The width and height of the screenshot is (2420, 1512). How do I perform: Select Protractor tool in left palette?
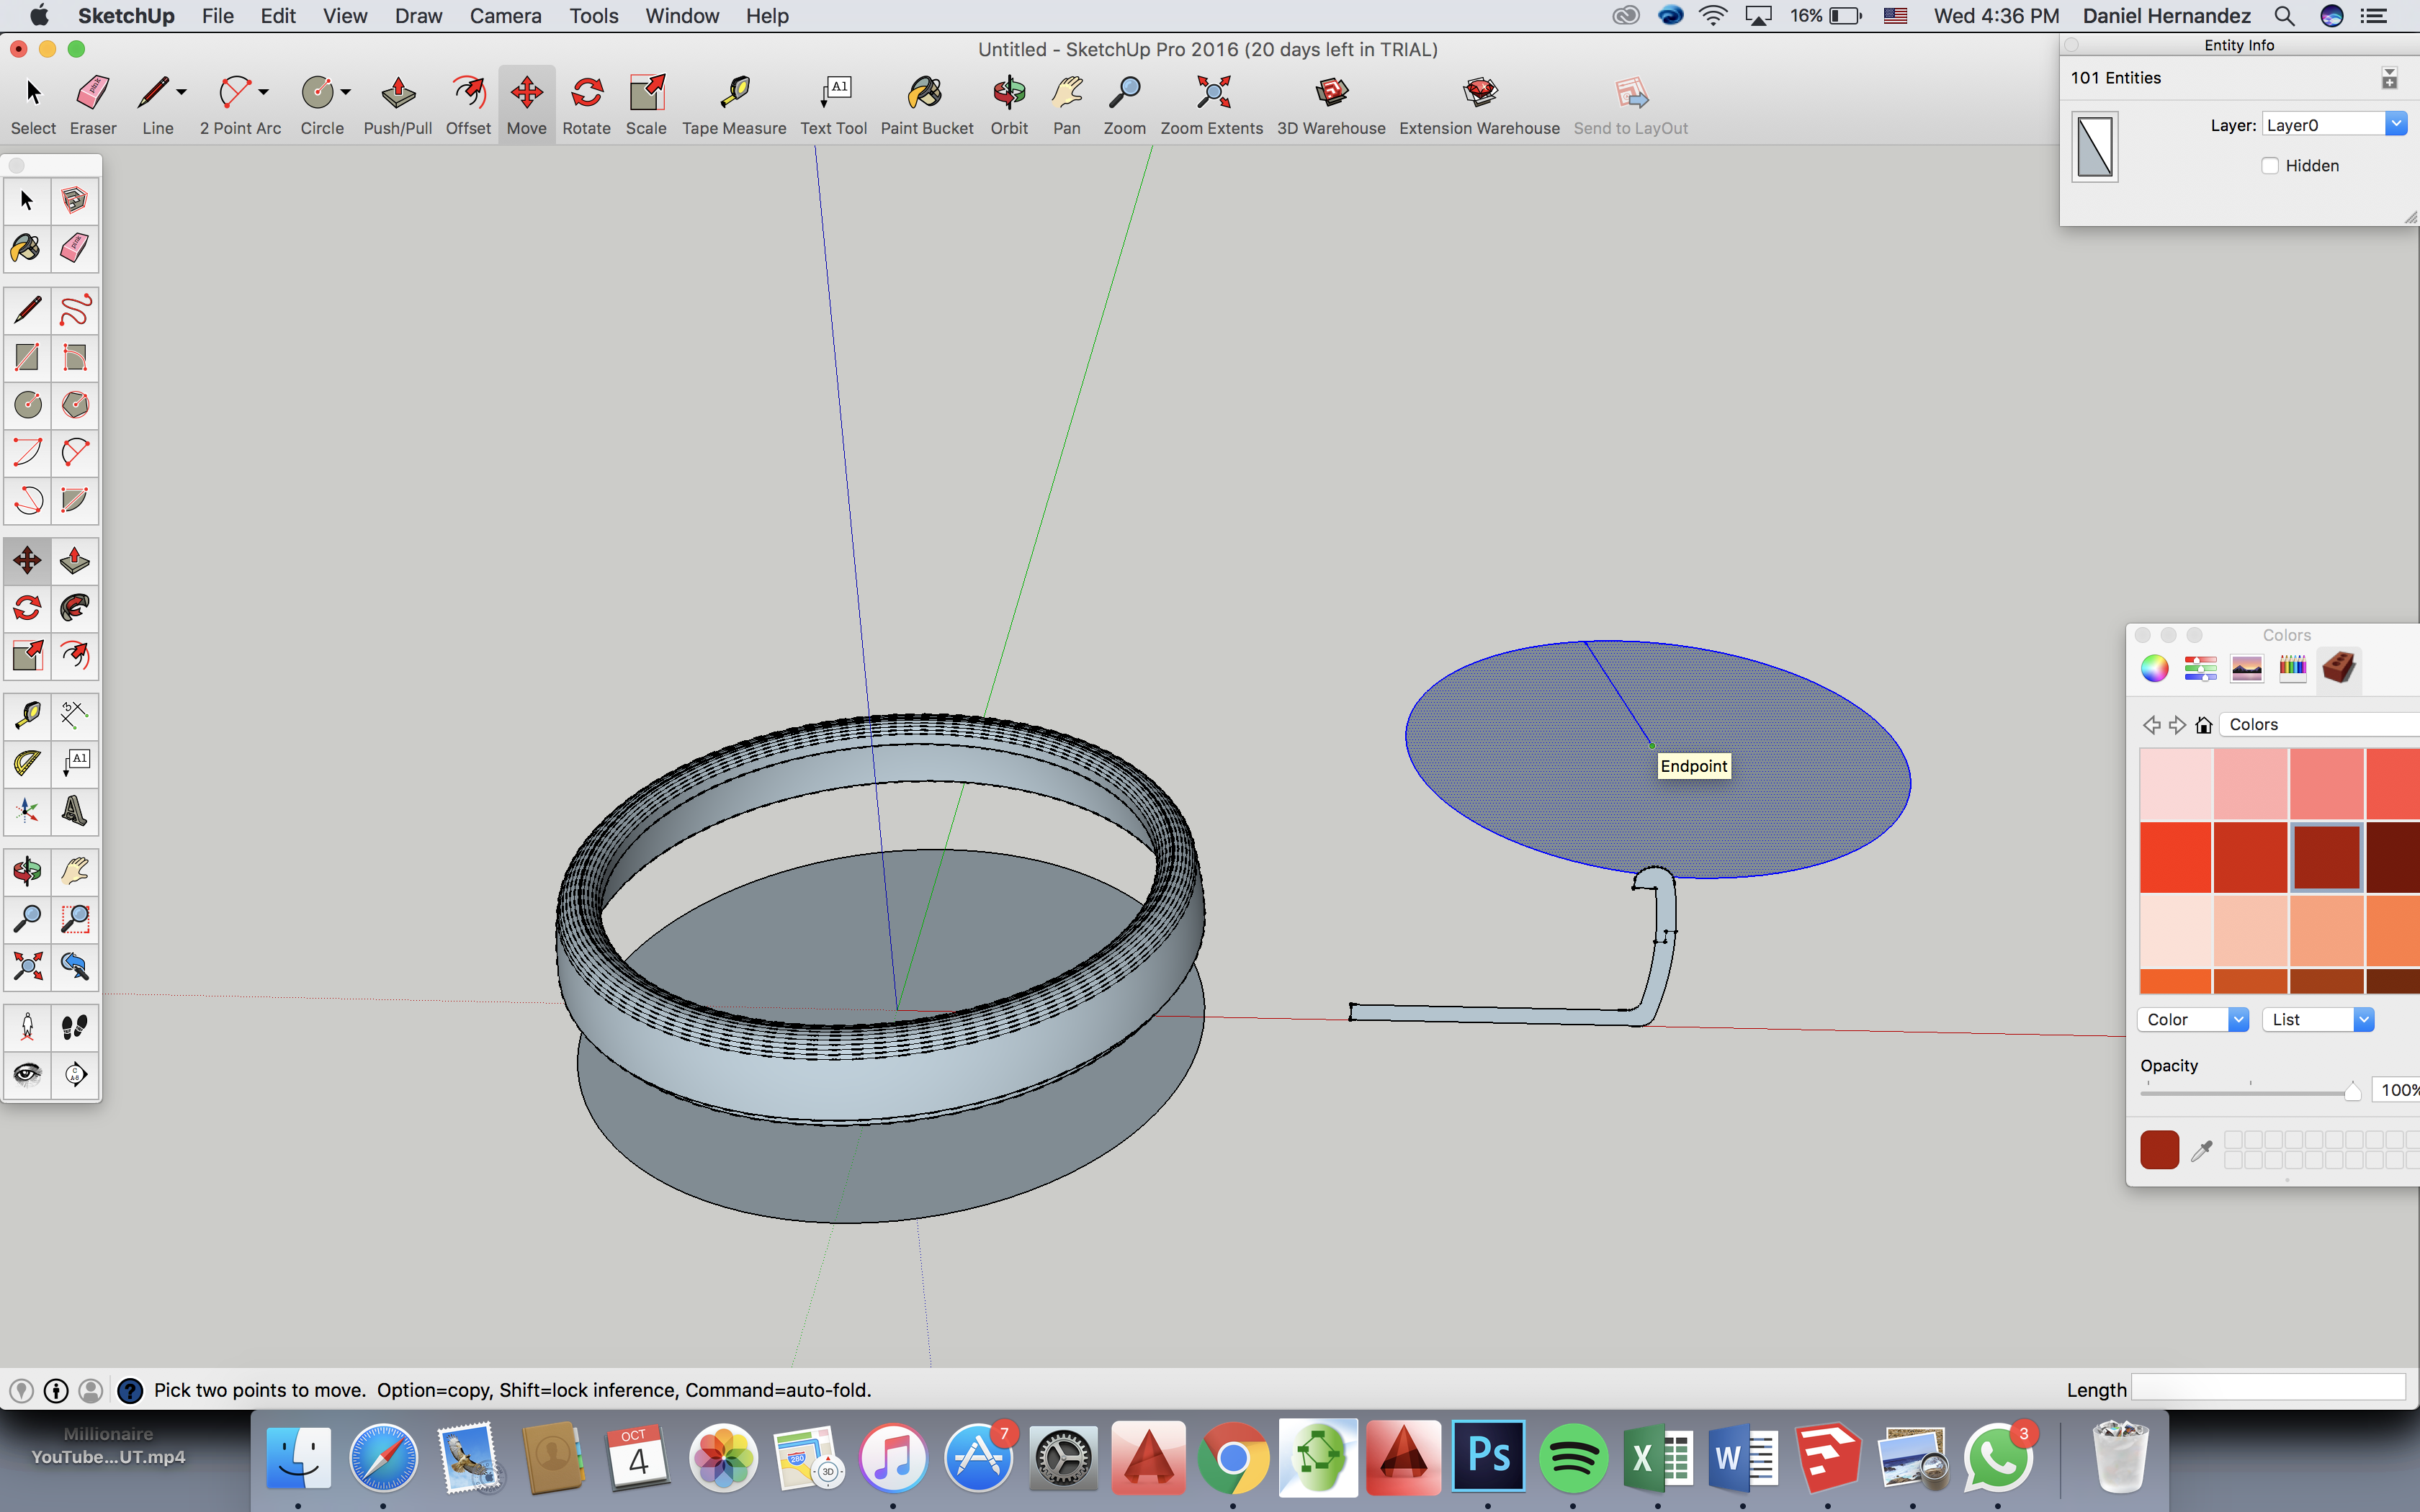27,764
